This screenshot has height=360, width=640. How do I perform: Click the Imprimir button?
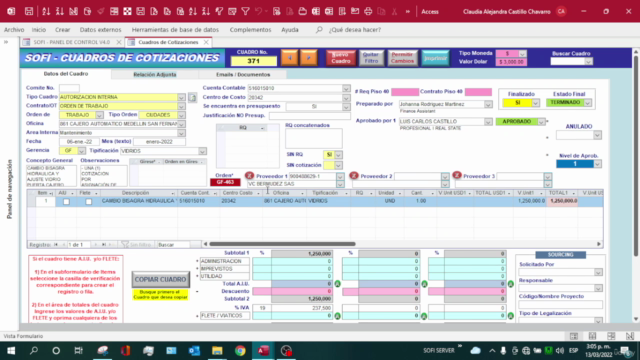tap(435, 58)
